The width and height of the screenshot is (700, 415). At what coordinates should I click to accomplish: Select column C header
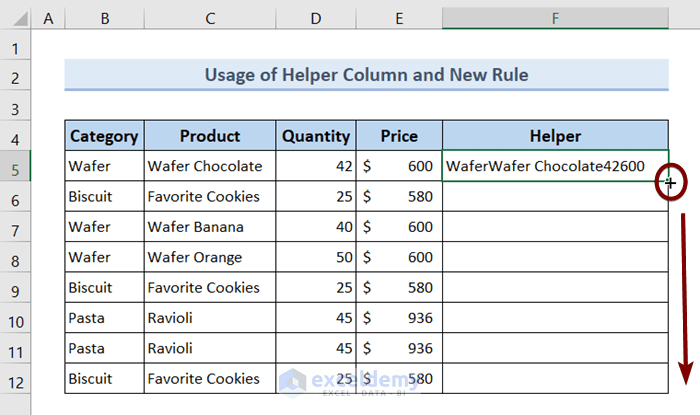[210, 19]
